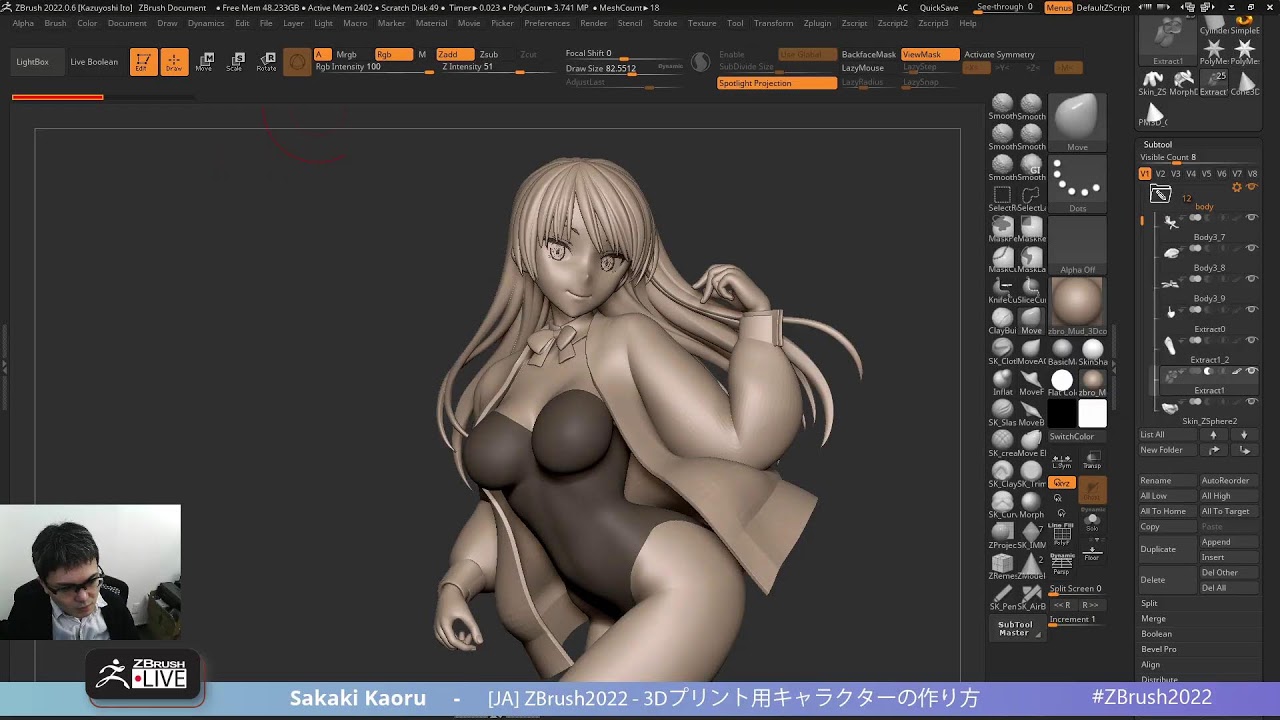Open the current Move brush thumbnail
Screen dimensions: 1280x720
(1077, 122)
